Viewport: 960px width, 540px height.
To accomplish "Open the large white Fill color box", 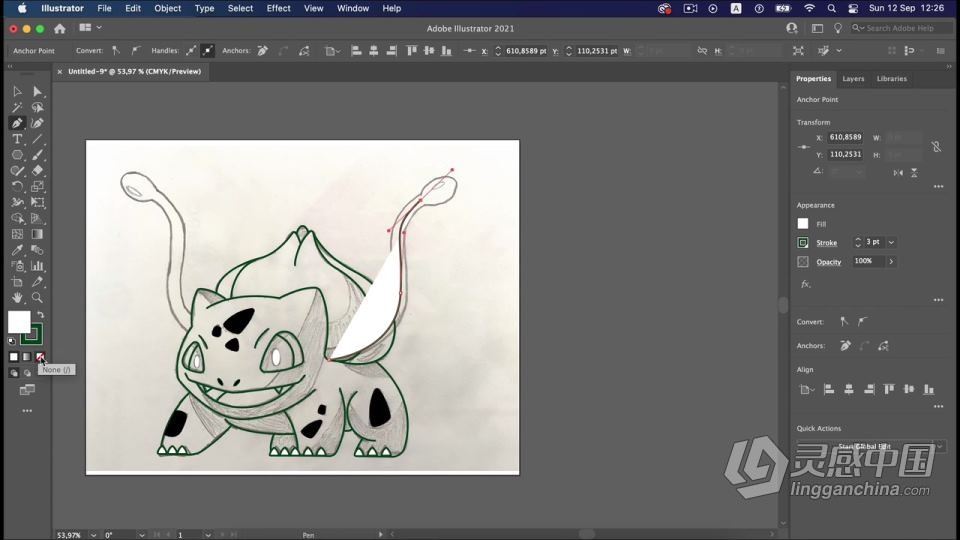I will coord(19,322).
